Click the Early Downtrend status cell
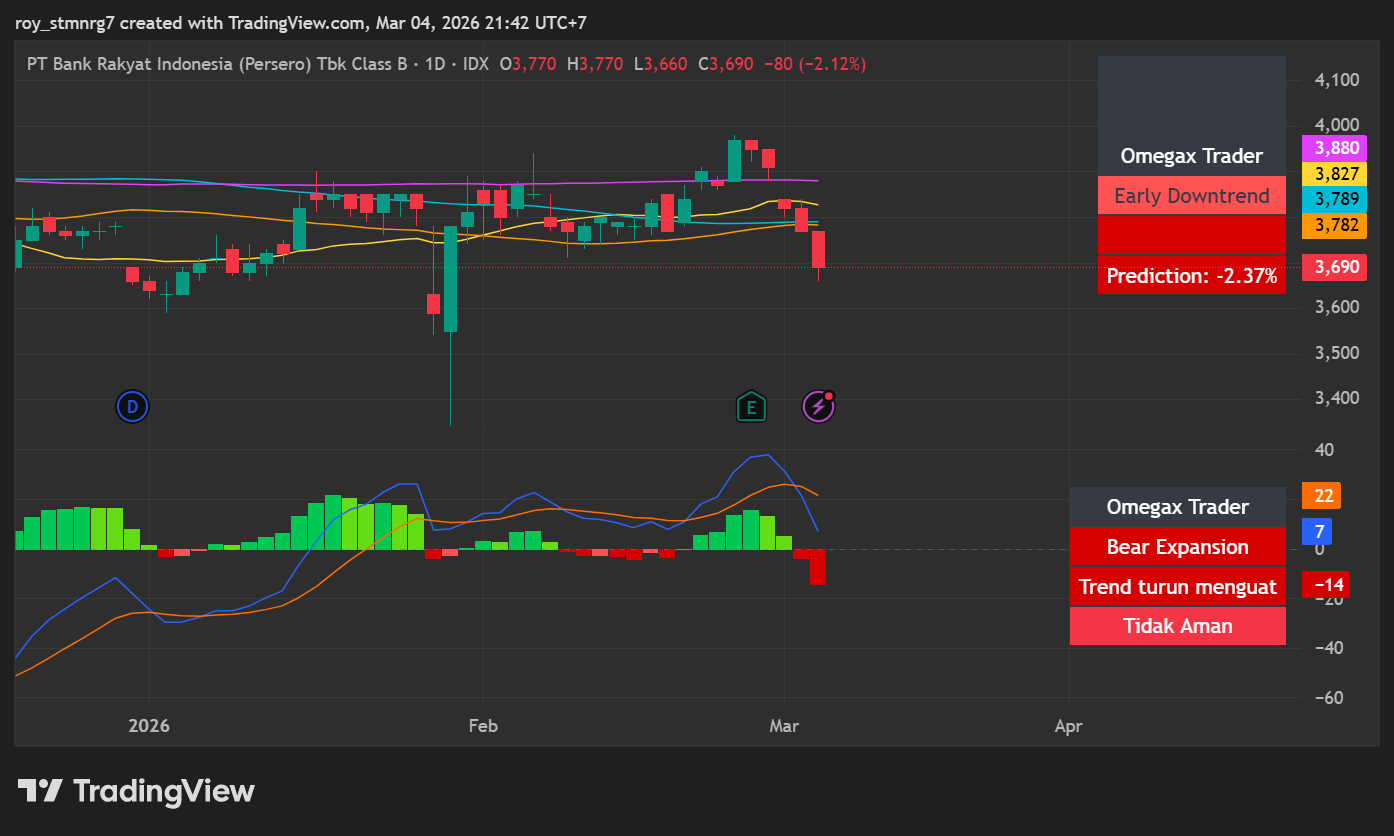Viewport: 1394px width, 836px height. pyautogui.click(x=1192, y=196)
